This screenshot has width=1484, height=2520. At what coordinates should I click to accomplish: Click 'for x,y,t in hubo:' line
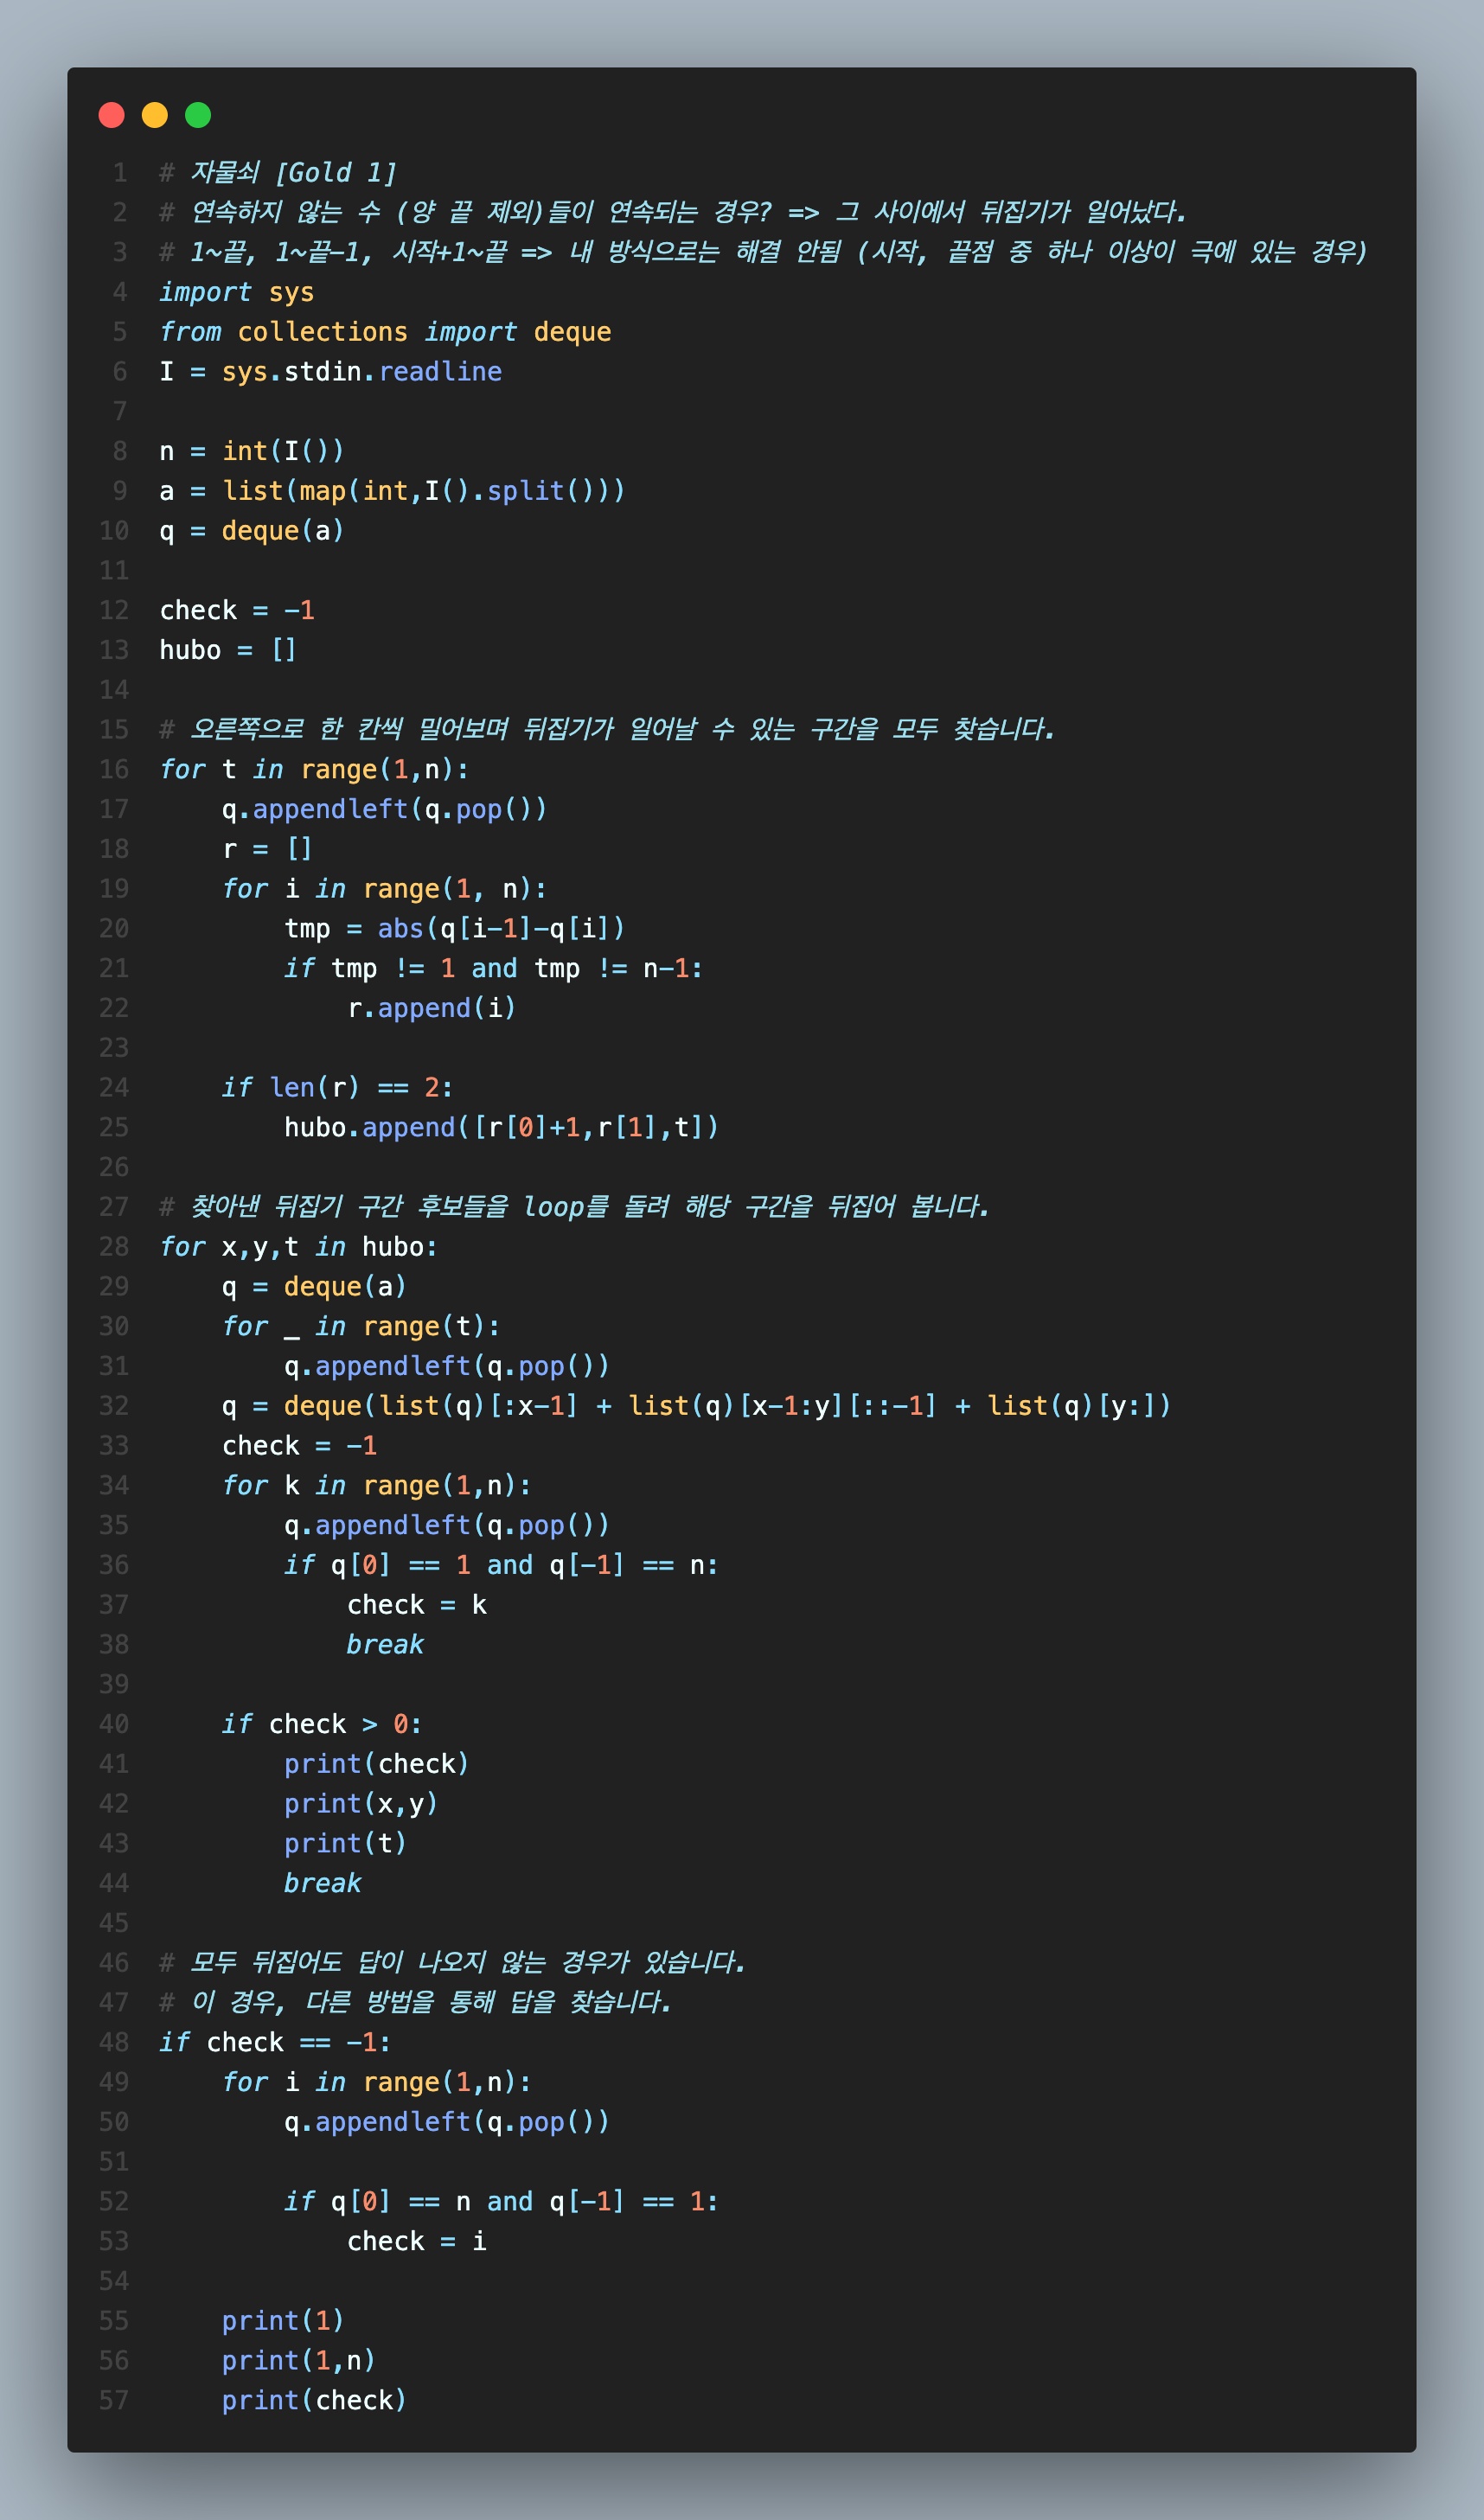click(x=299, y=1247)
